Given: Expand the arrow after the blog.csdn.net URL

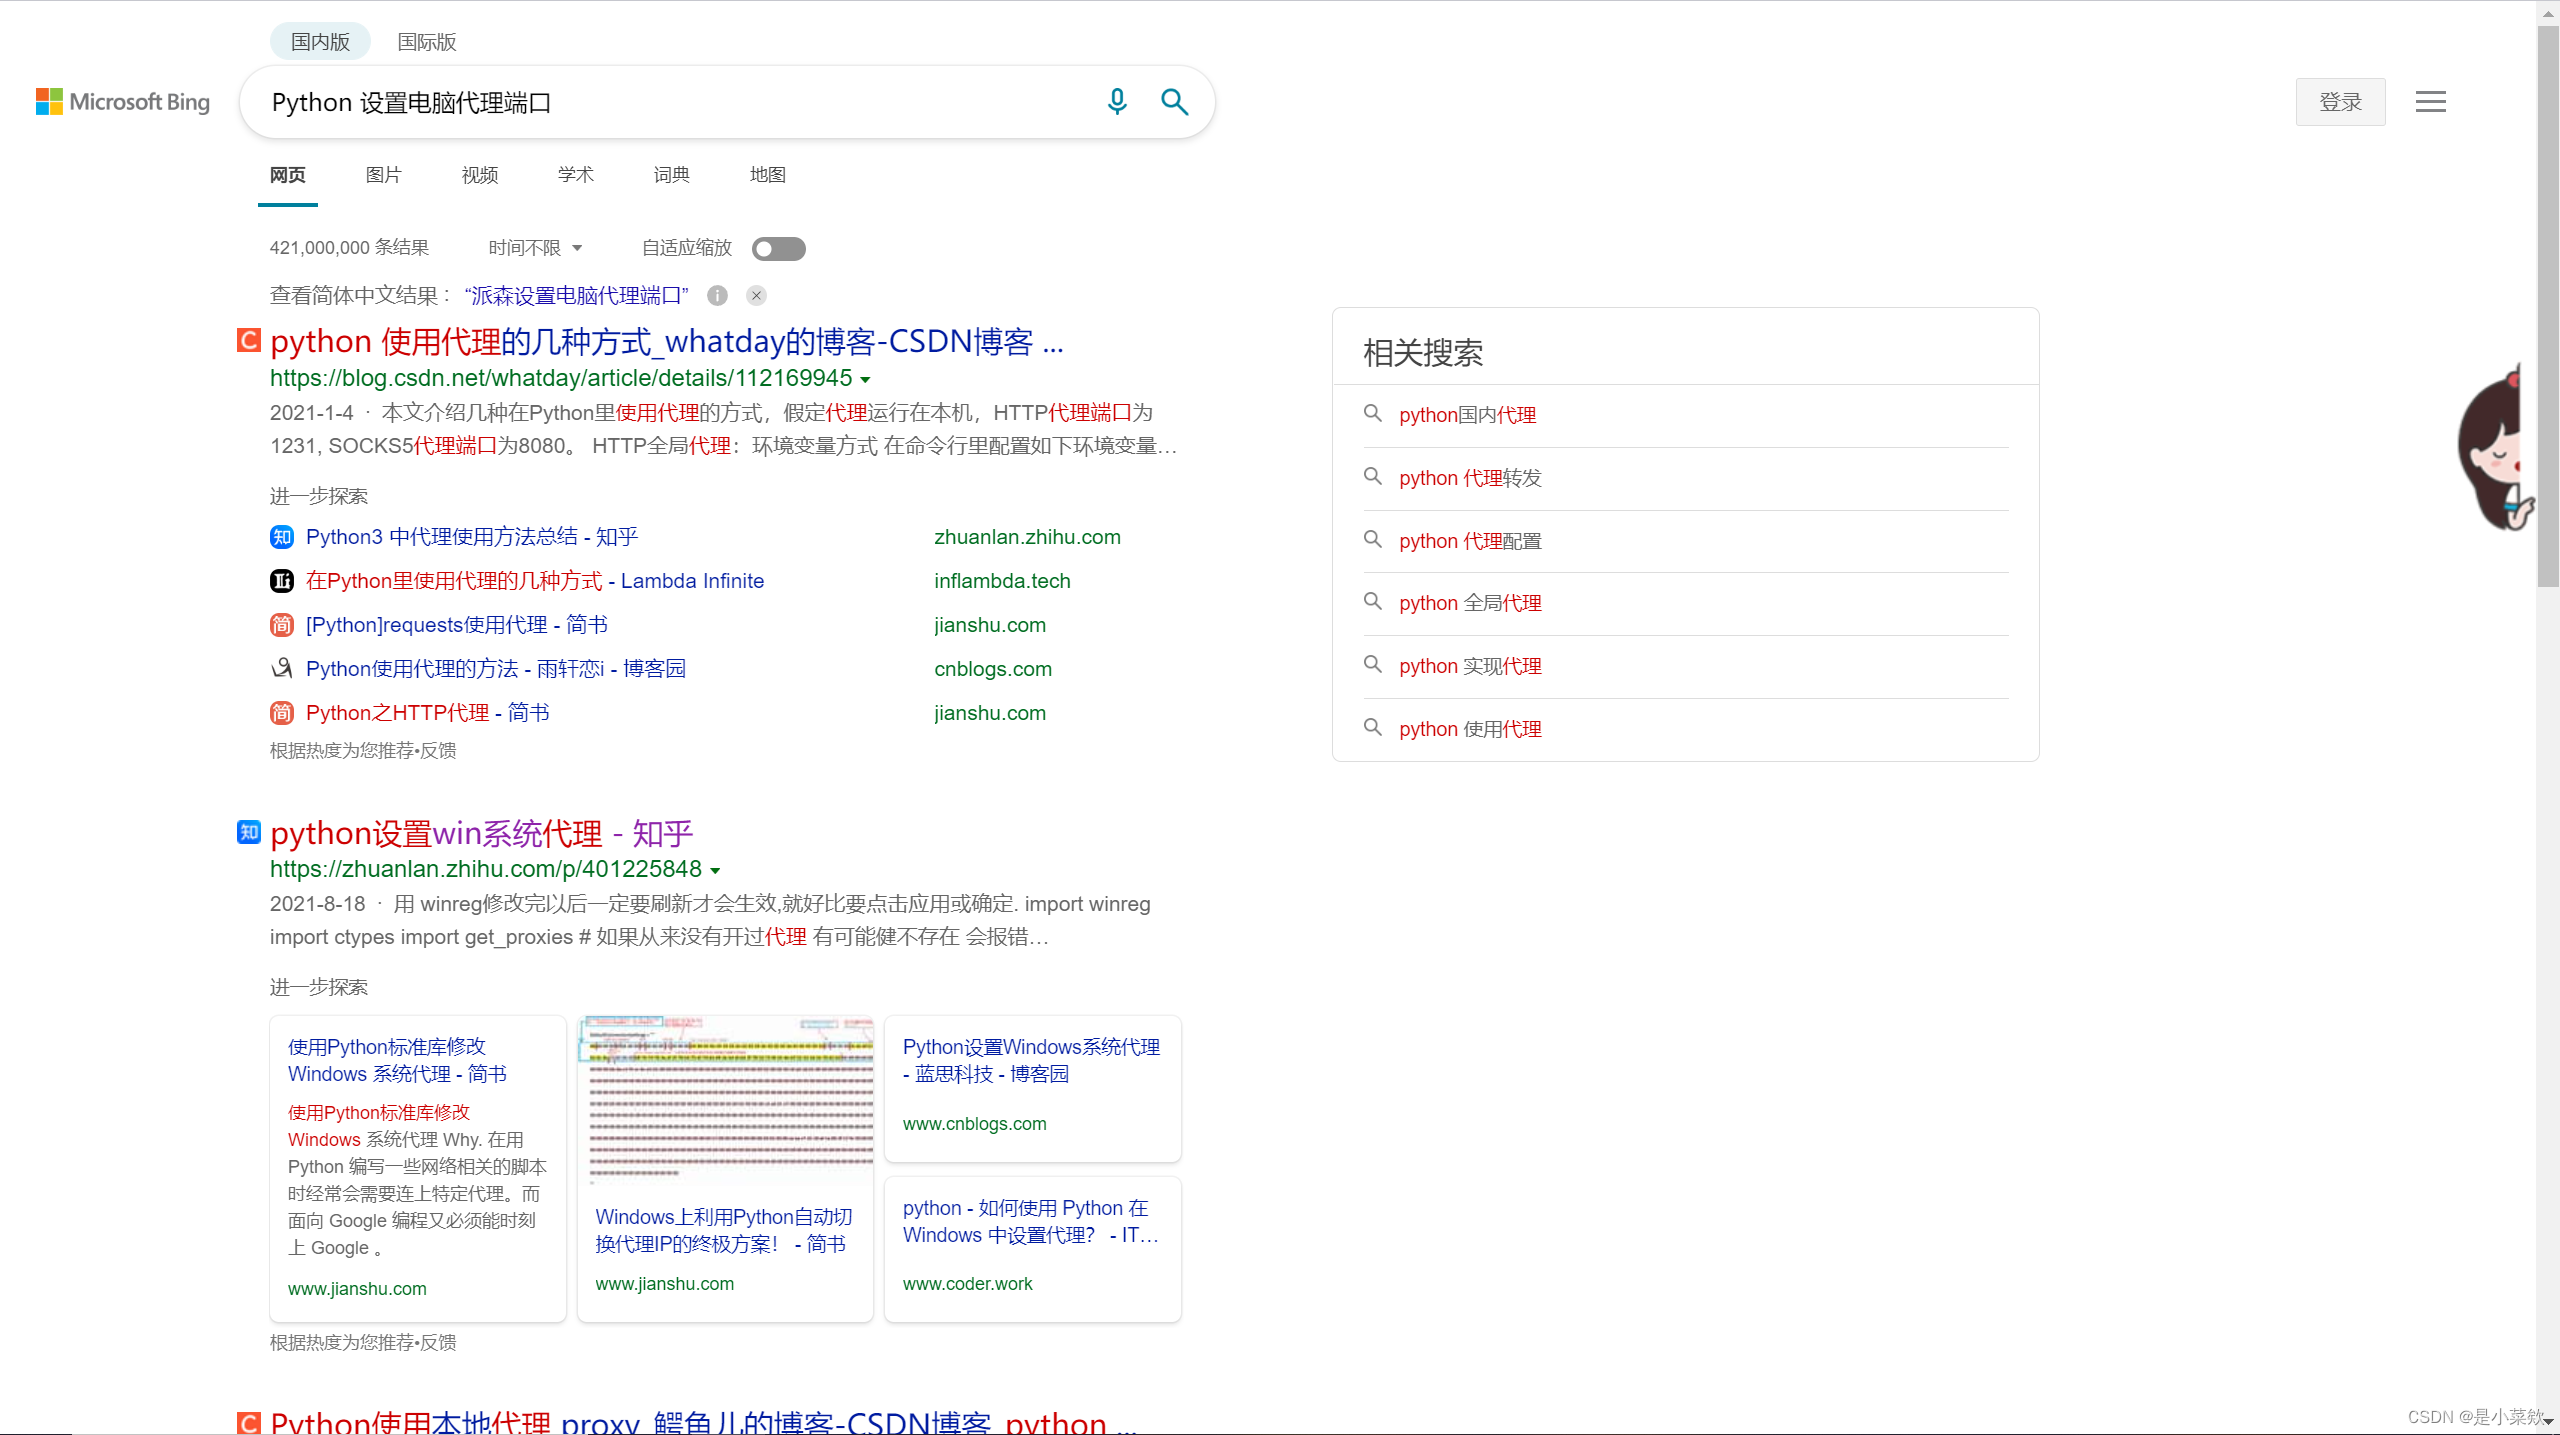Looking at the screenshot, I should pyautogui.click(x=866, y=380).
